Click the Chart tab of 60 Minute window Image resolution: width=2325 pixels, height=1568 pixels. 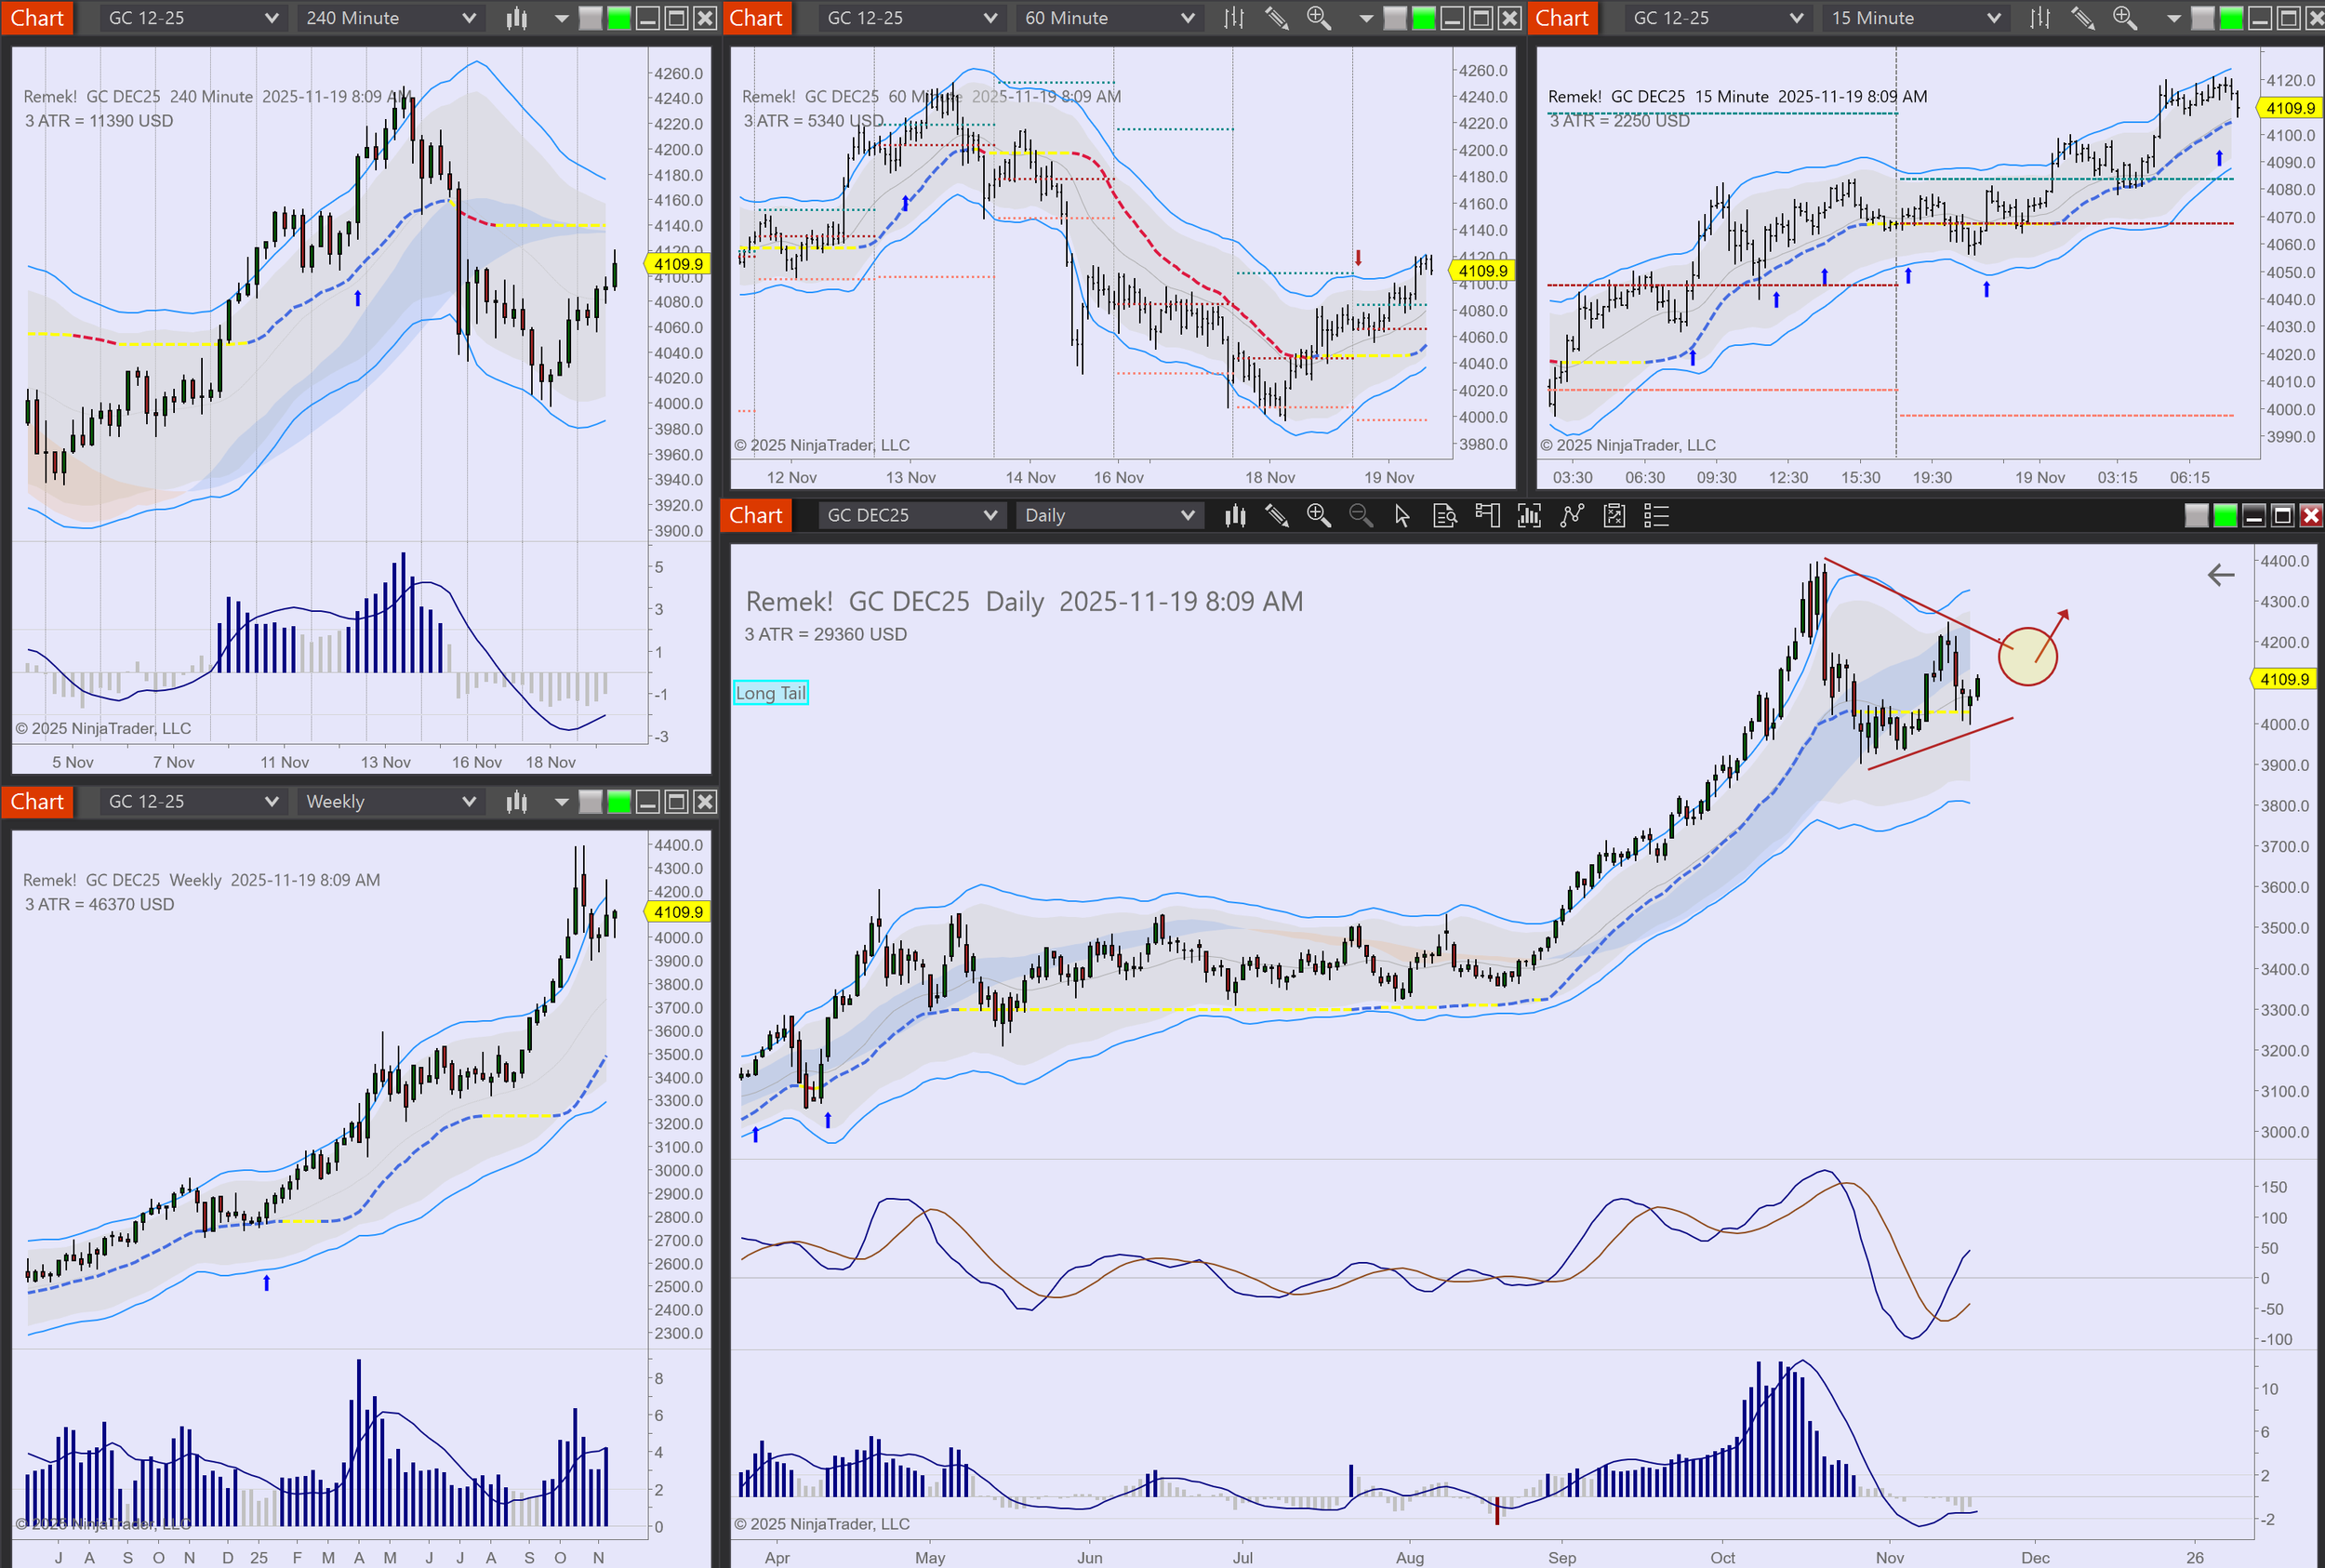pos(756,18)
